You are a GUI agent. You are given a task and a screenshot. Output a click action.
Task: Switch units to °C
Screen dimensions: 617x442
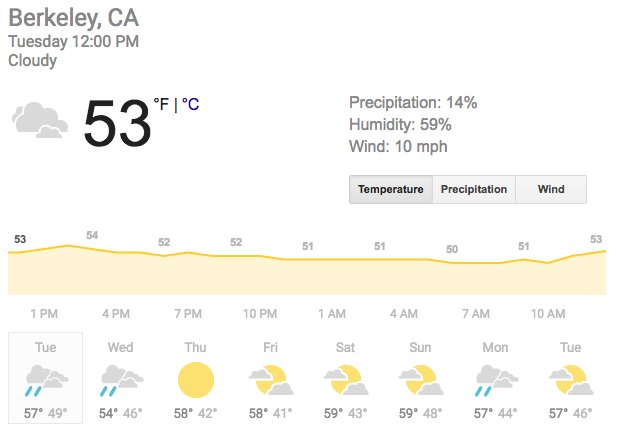tap(190, 104)
